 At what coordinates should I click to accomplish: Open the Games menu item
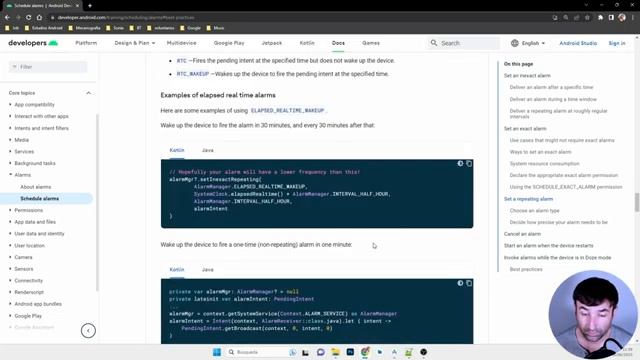pyautogui.click(x=371, y=43)
